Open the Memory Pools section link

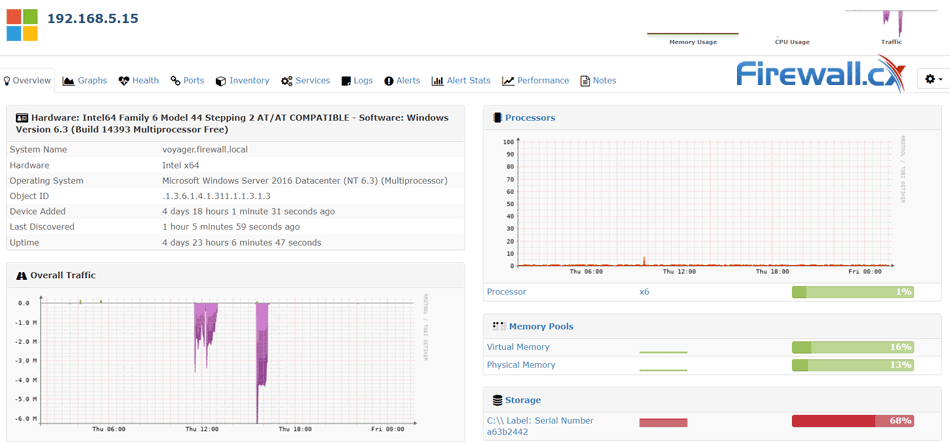tap(541, 326)
